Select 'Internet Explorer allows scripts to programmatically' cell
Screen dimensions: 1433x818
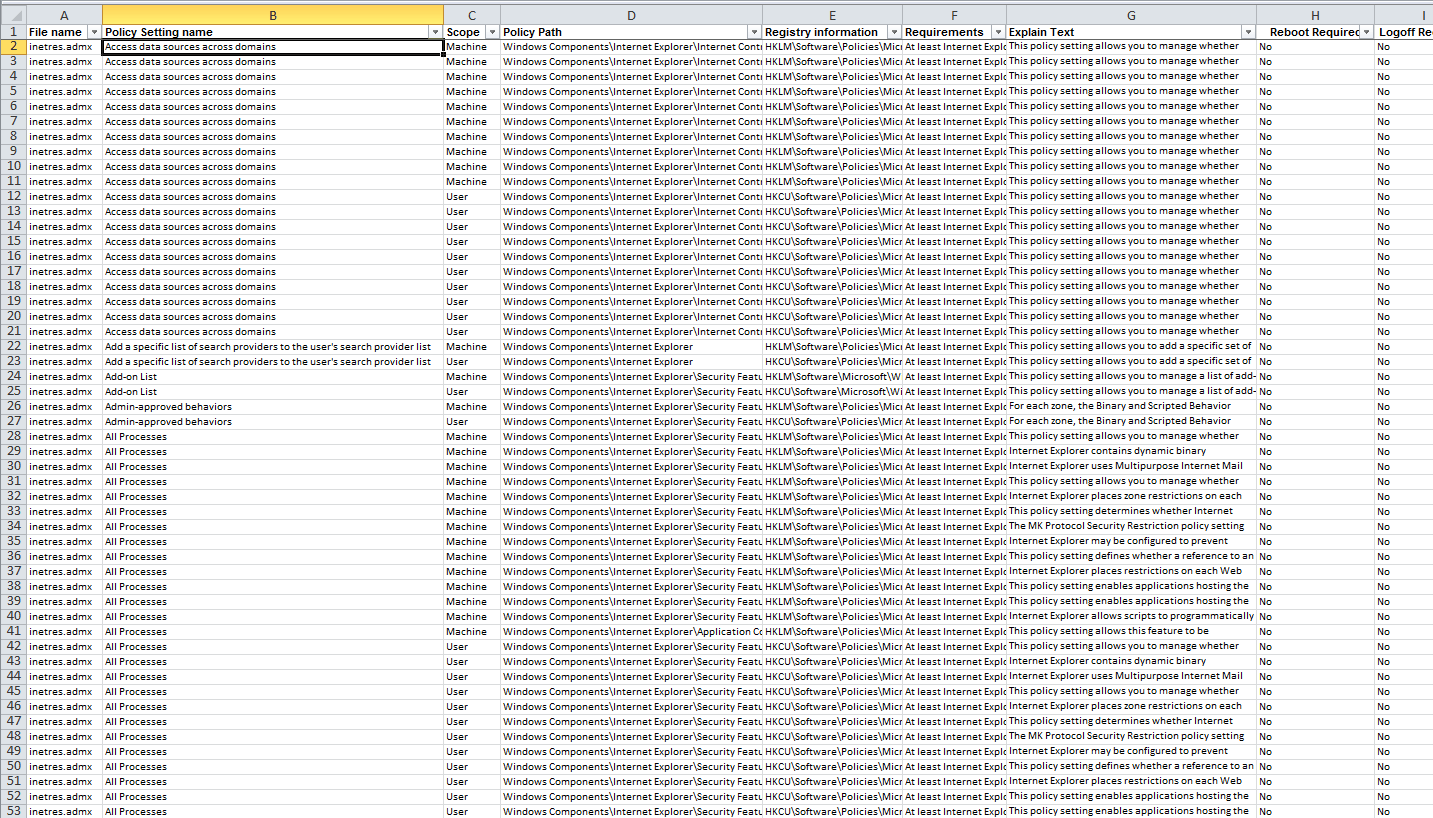click(x=1131, y=617)
